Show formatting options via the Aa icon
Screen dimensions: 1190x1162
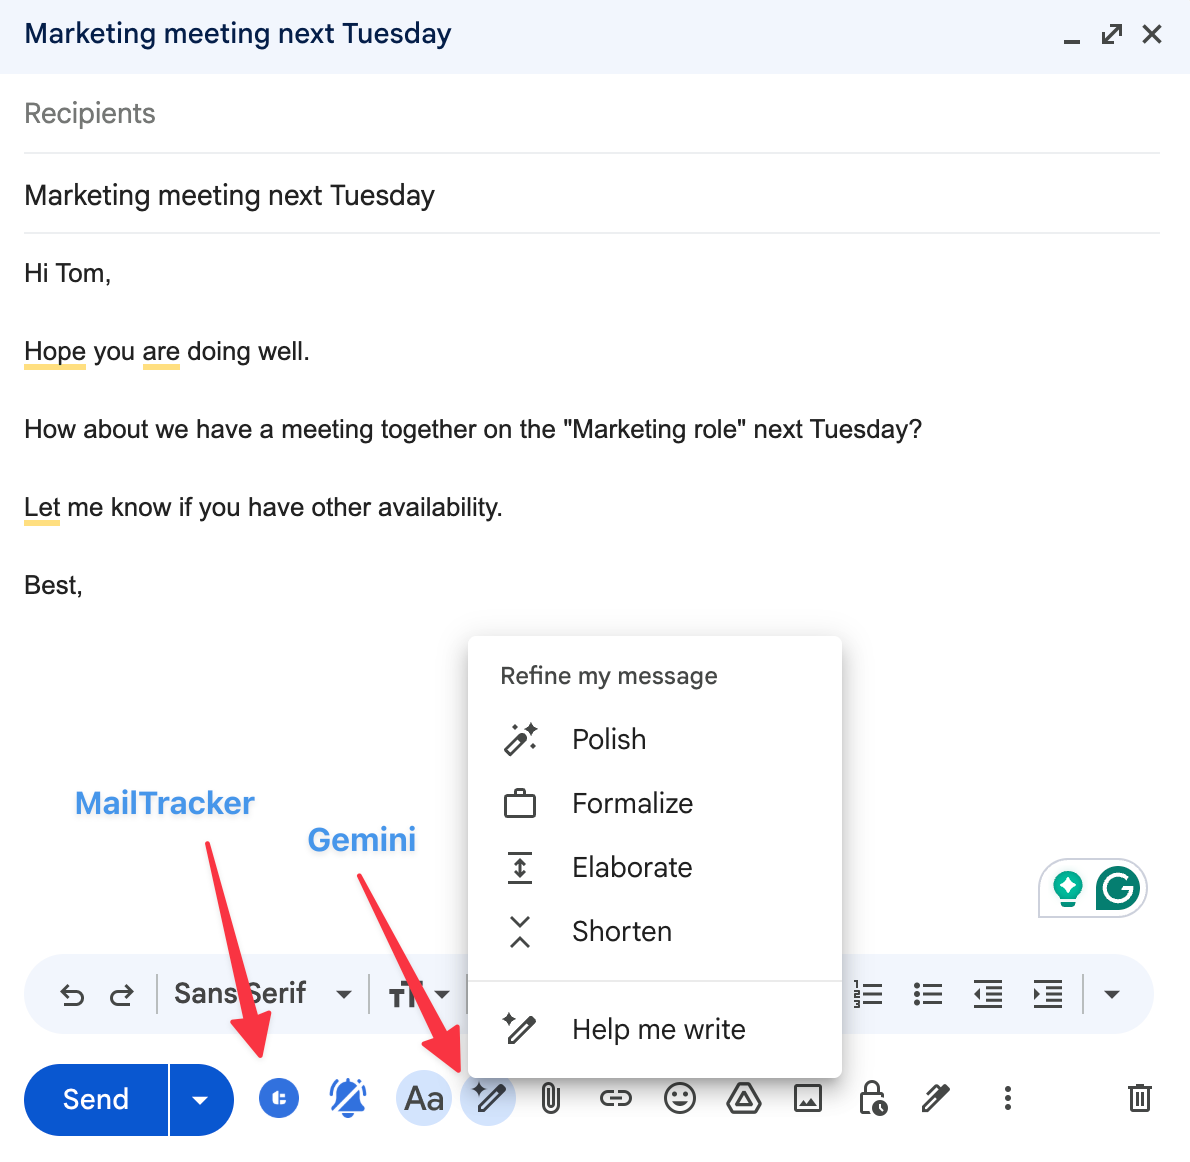tap(424, 1098)
